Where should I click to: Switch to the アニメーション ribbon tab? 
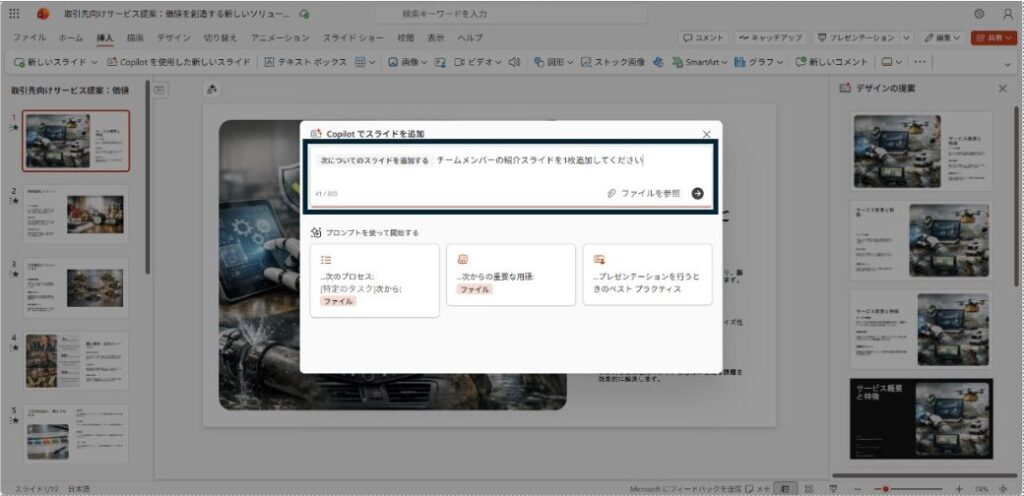[280, 37]
